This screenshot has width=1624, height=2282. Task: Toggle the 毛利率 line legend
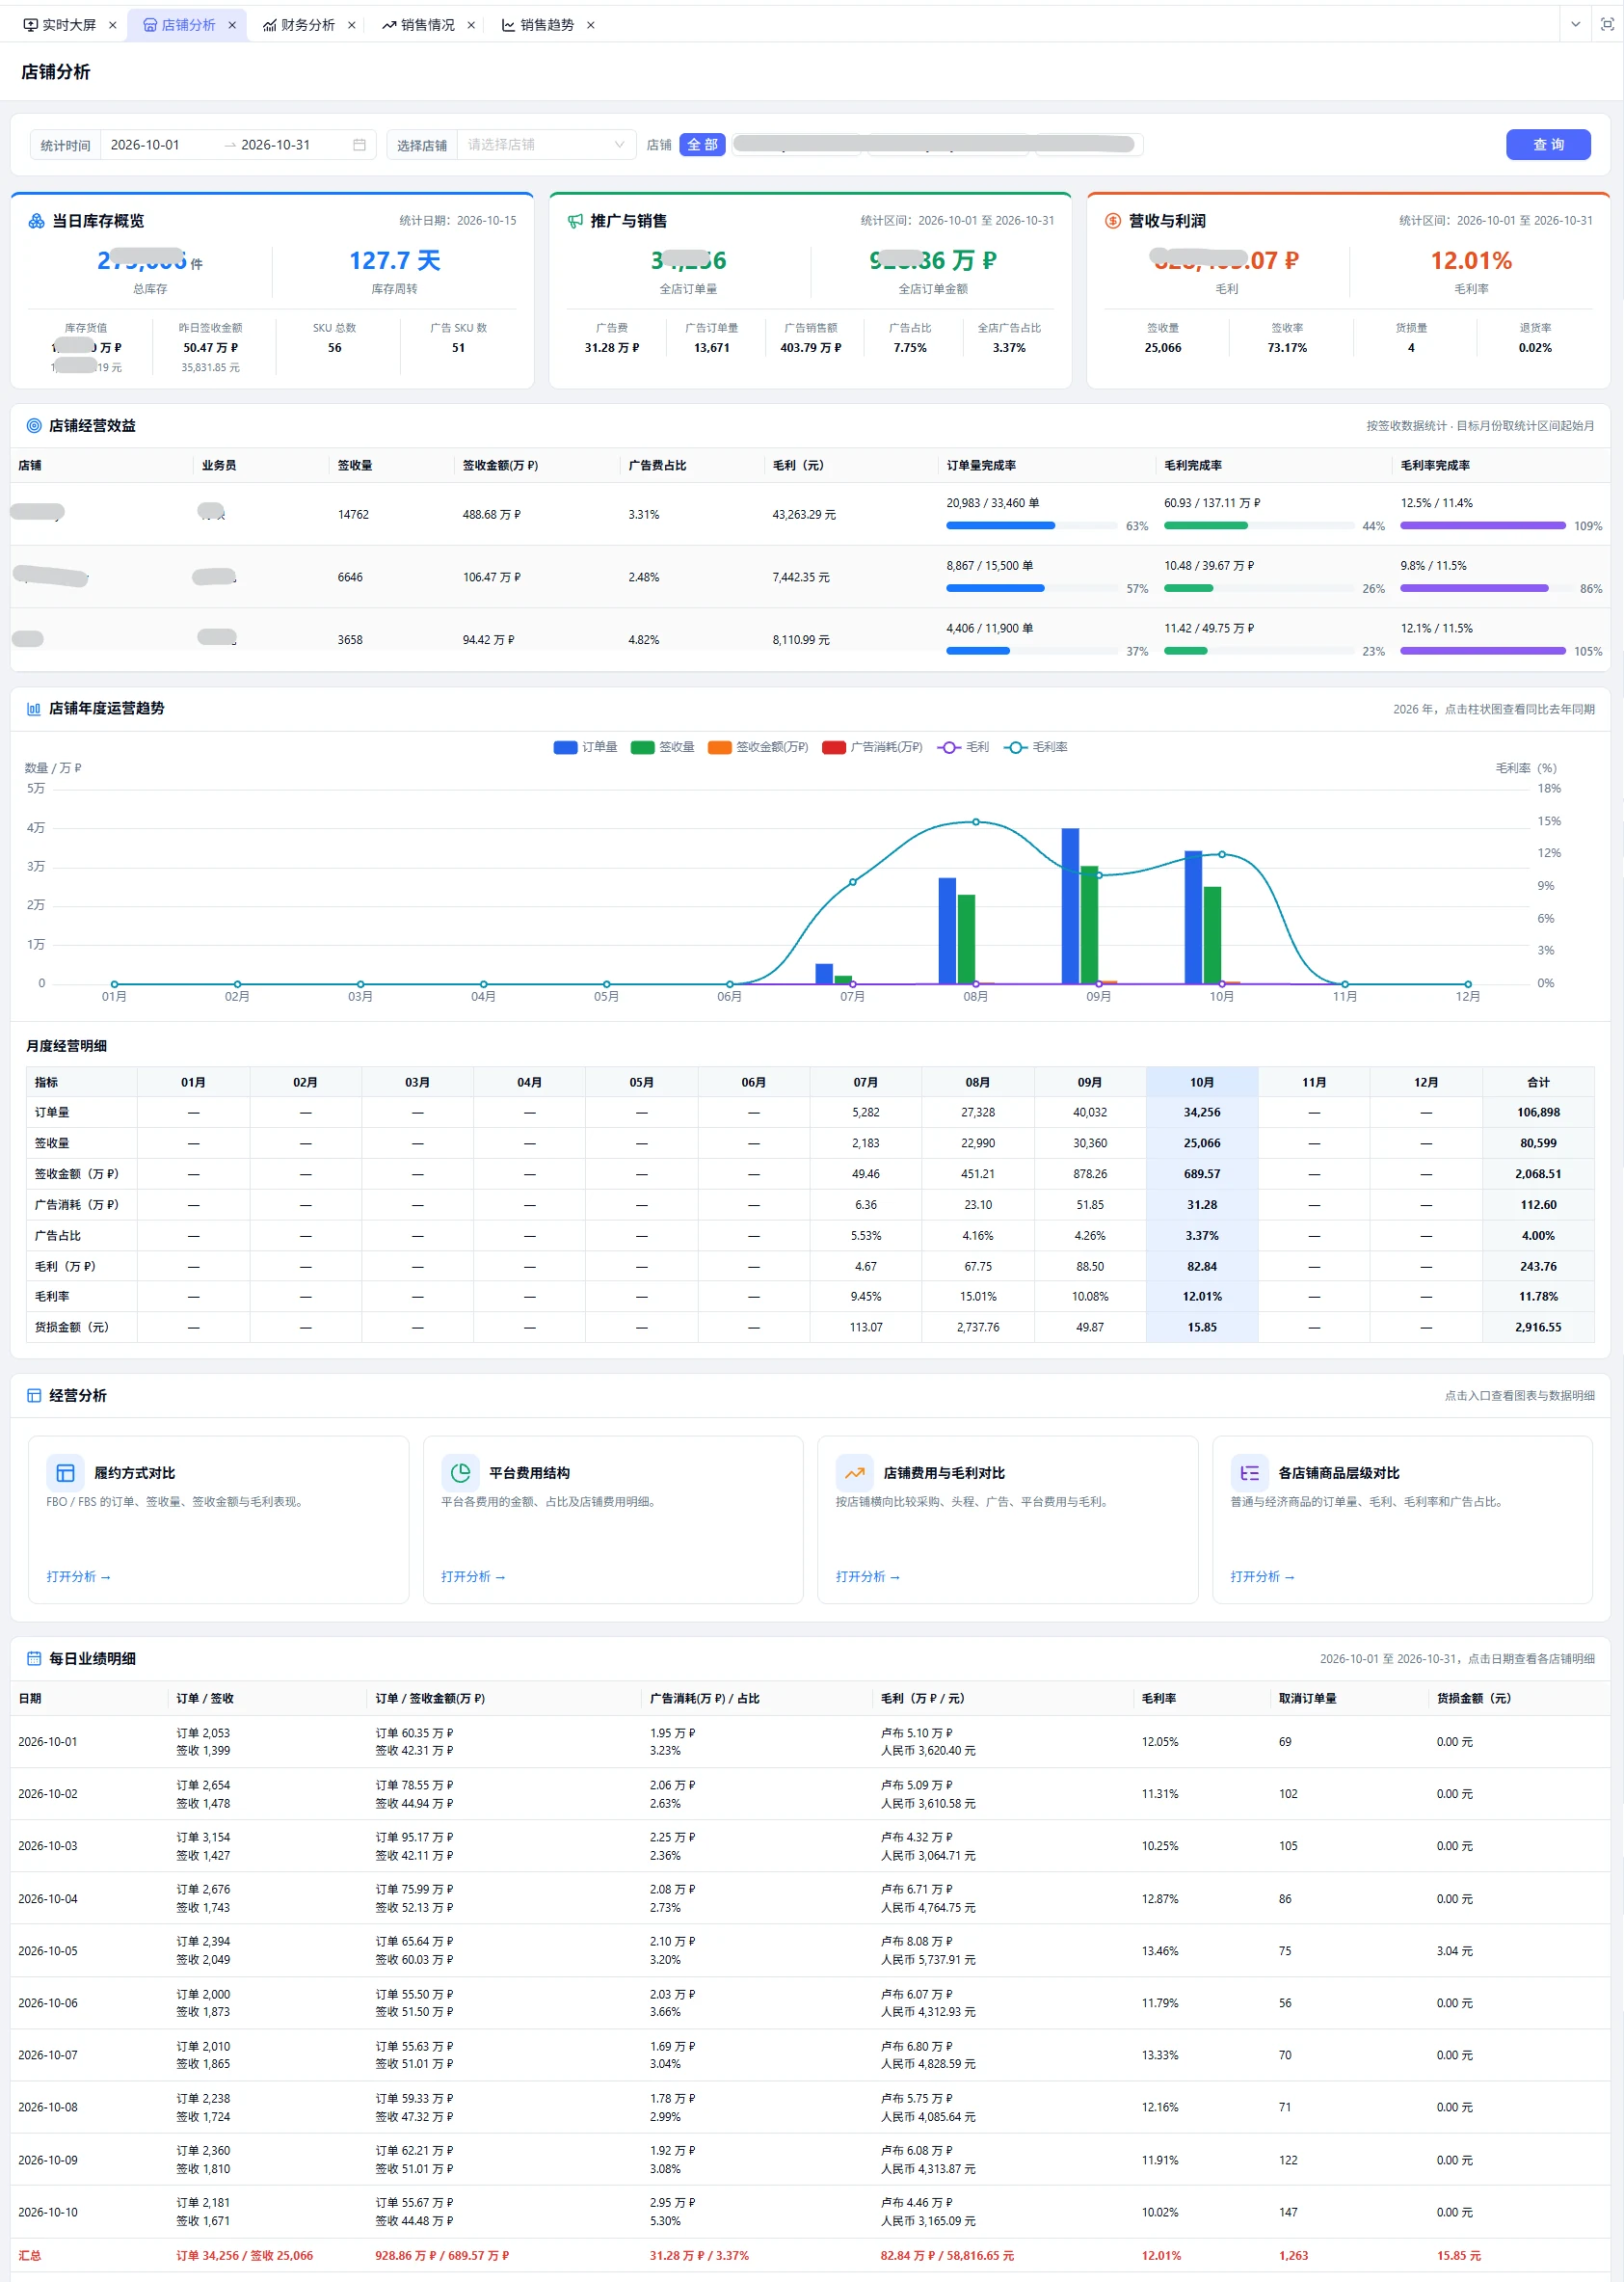1035,747
